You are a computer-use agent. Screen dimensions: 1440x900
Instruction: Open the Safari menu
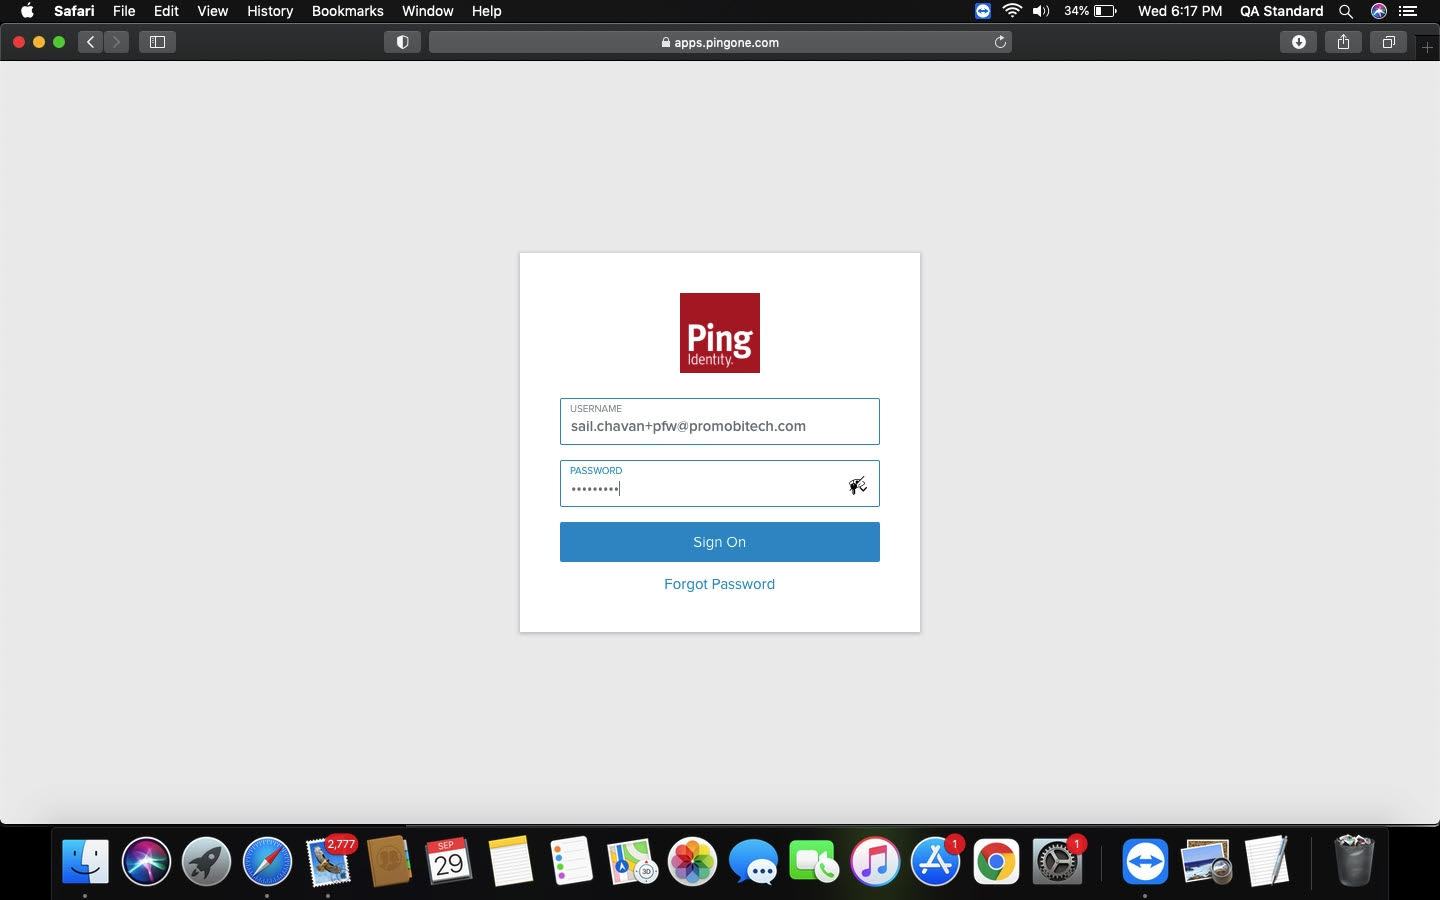pyautogui.click(x=74, y=11)
